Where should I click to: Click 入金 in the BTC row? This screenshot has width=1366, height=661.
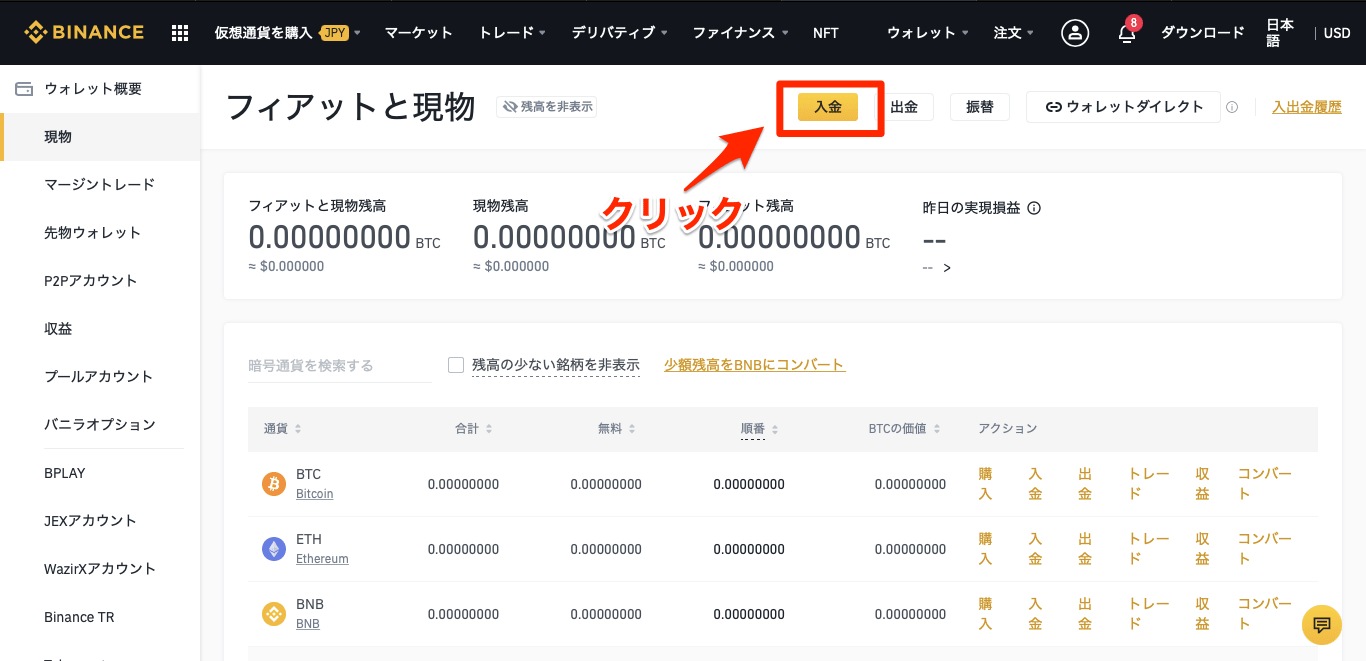tap(1035, 484)
